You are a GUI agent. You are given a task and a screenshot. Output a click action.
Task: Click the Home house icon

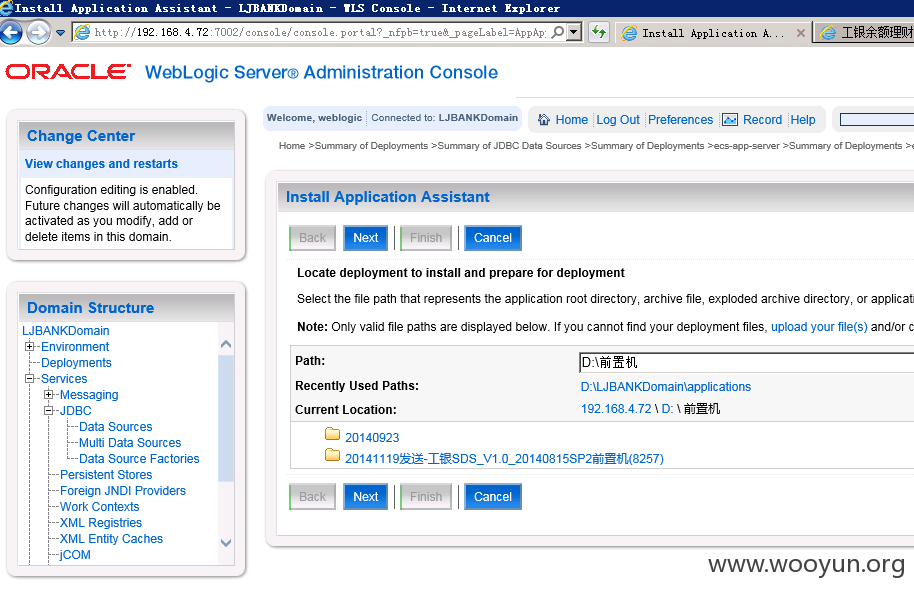coord(543,120)
